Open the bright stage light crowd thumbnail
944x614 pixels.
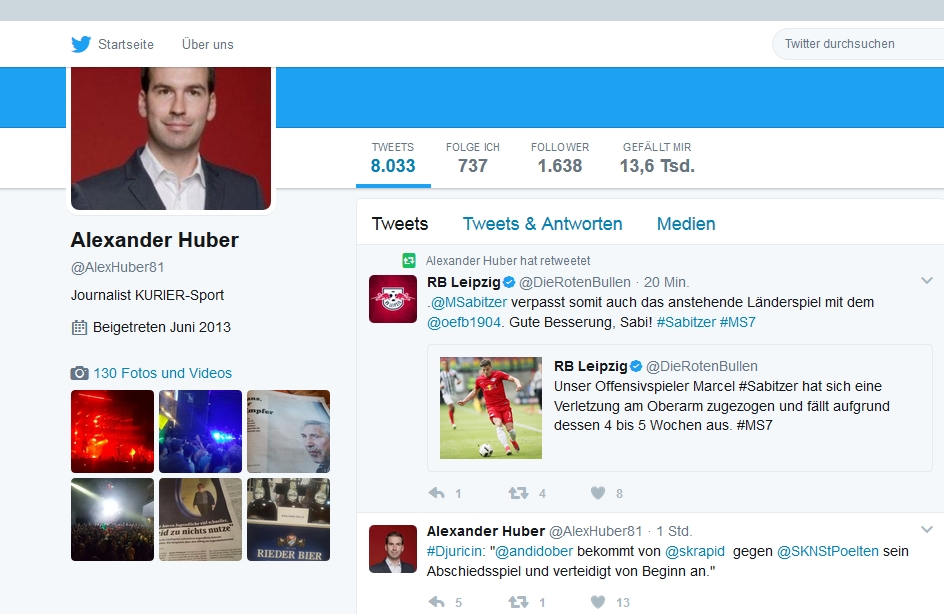113,519
